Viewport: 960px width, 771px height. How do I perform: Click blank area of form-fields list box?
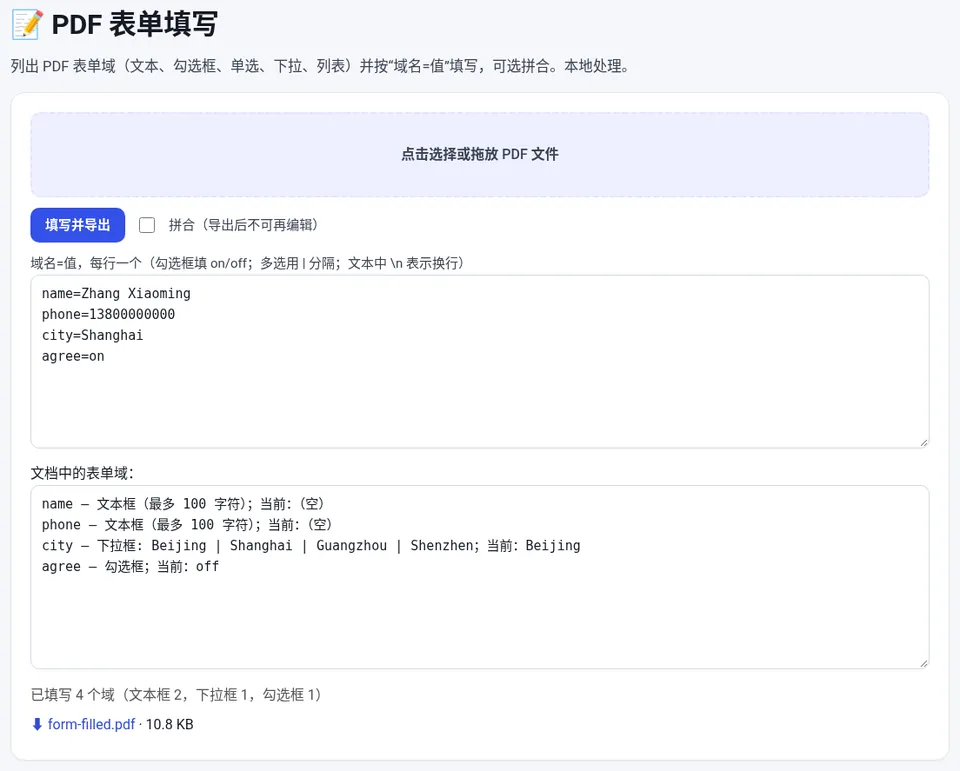479,622
